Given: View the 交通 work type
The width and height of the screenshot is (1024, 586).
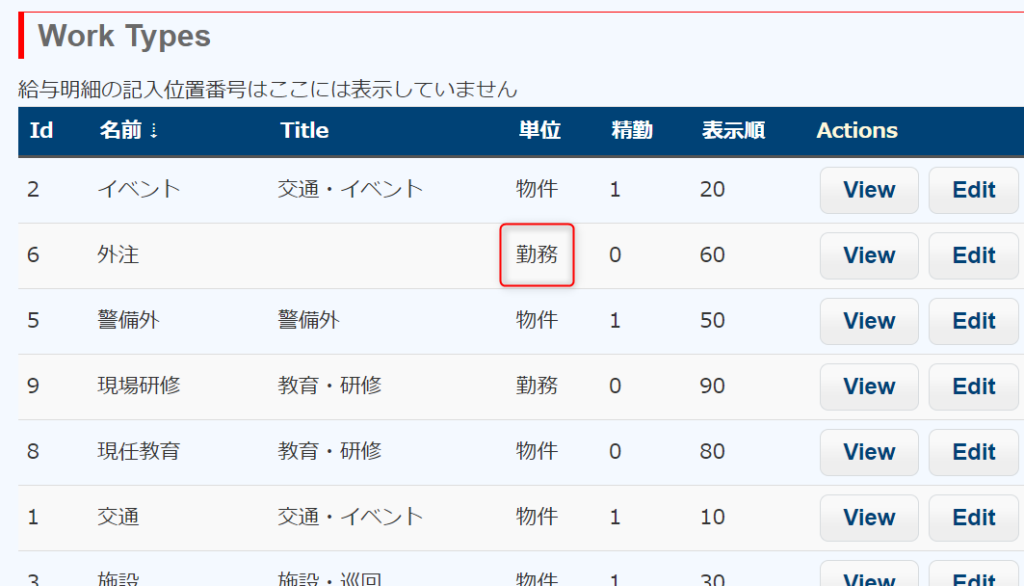Looking at the screenshot, I should [868, 518].
